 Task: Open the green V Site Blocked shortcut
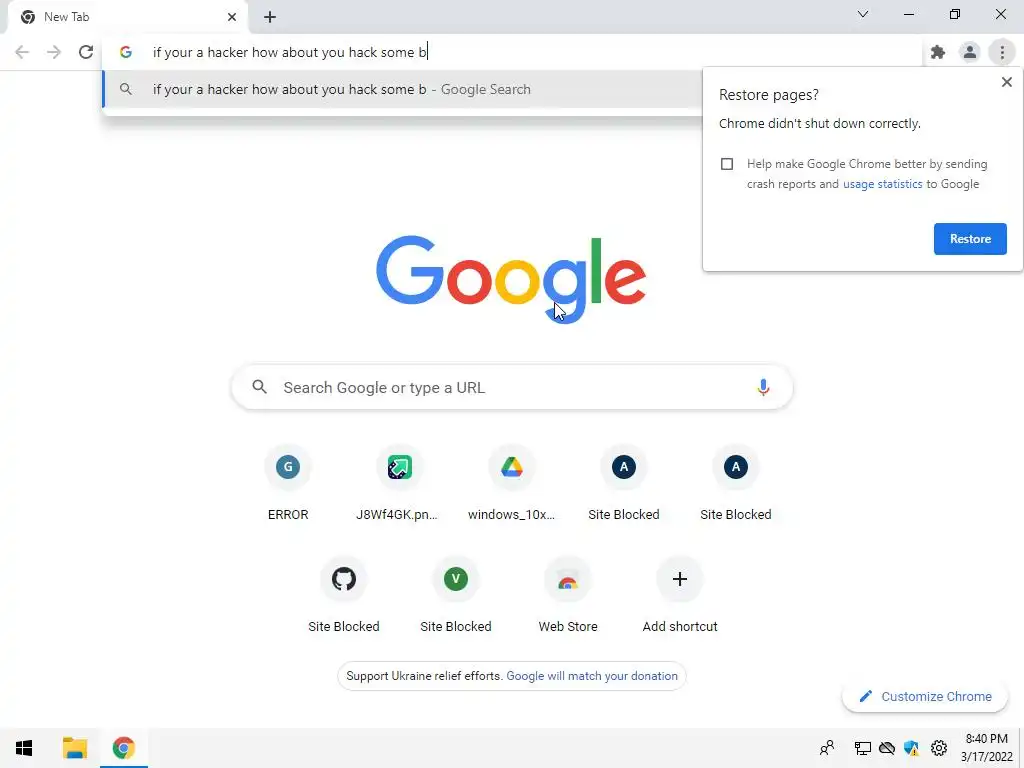coord(456,595)
